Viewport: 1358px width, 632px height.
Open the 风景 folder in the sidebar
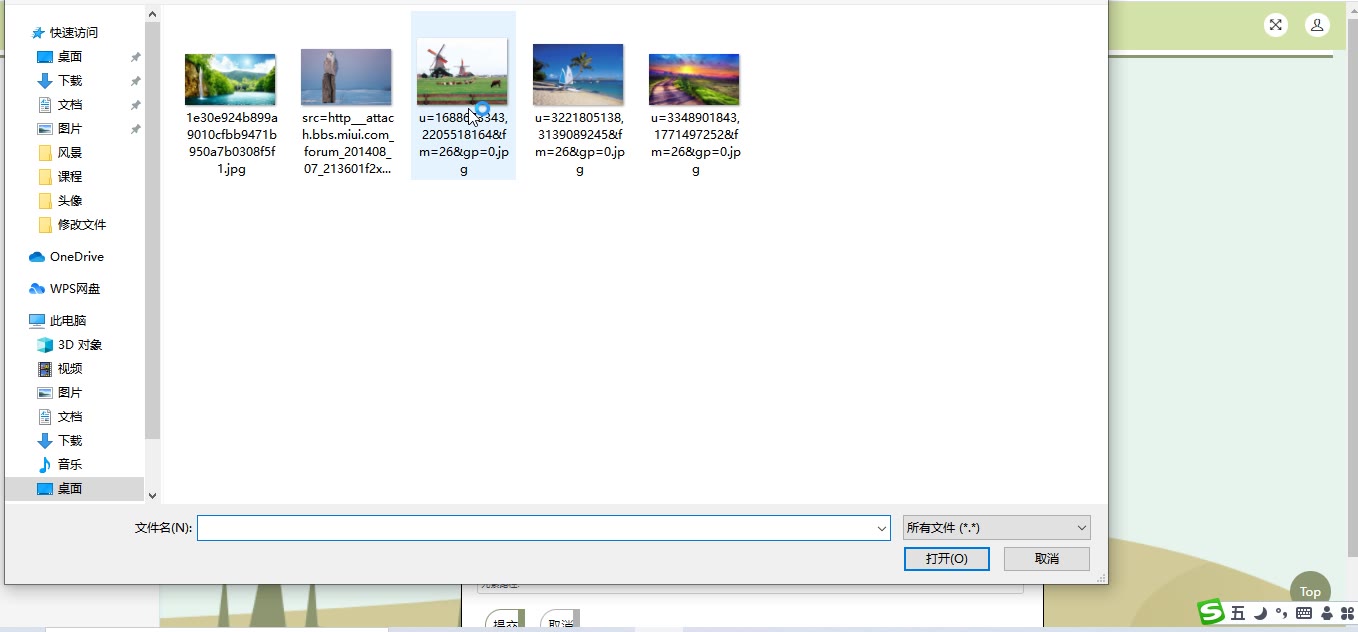pos(60,153)
